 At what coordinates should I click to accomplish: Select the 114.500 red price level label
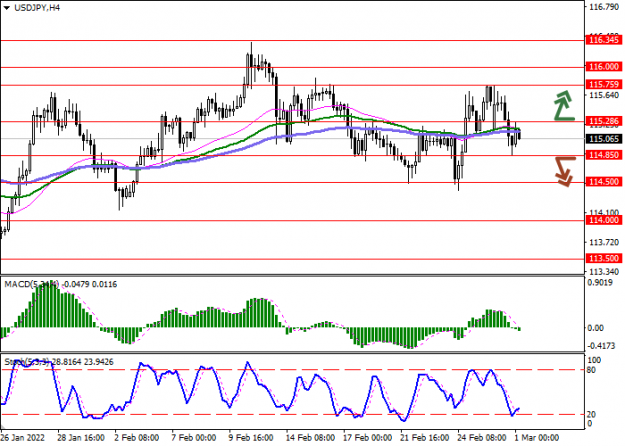click(604, 182)
